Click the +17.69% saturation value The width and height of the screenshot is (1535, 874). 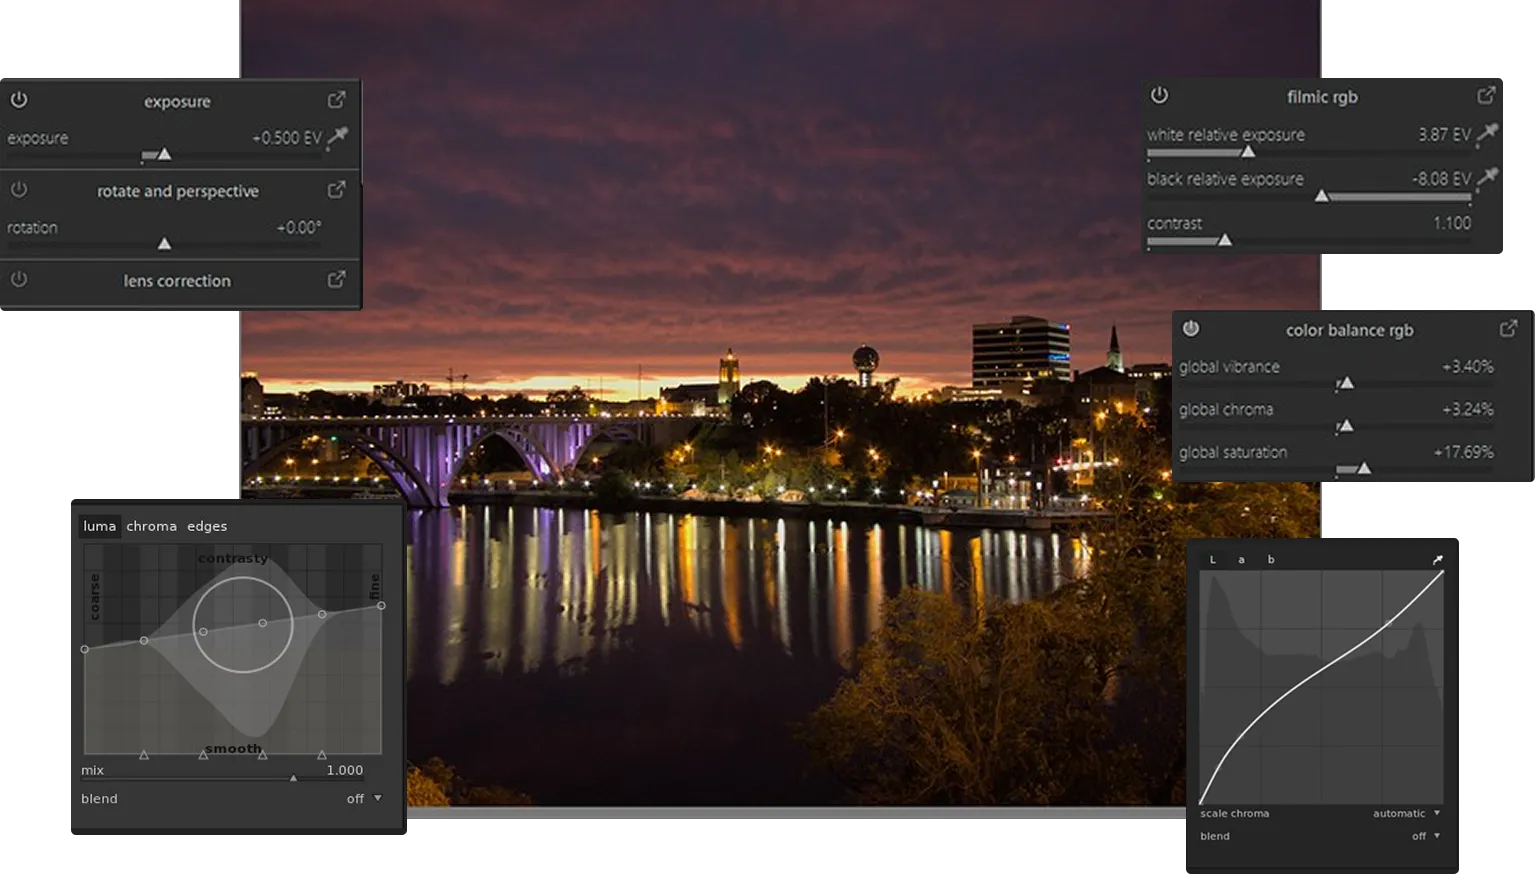click(x=1463, y=452)
